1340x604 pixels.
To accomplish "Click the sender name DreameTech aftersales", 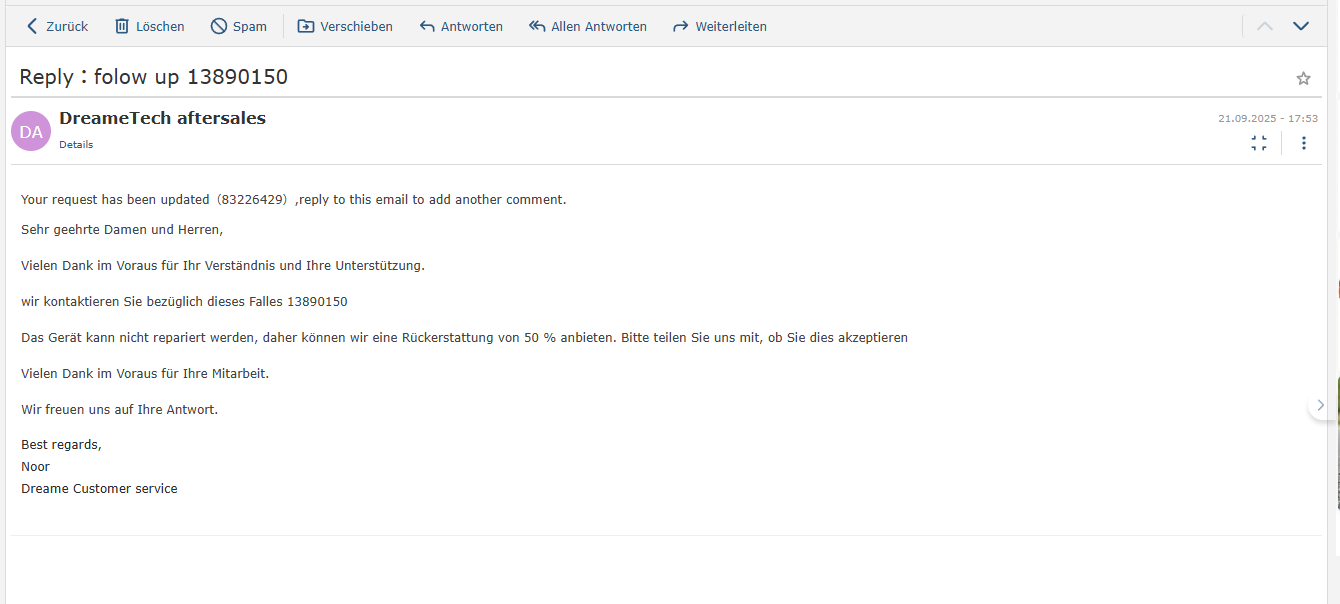I will point(162,118).
